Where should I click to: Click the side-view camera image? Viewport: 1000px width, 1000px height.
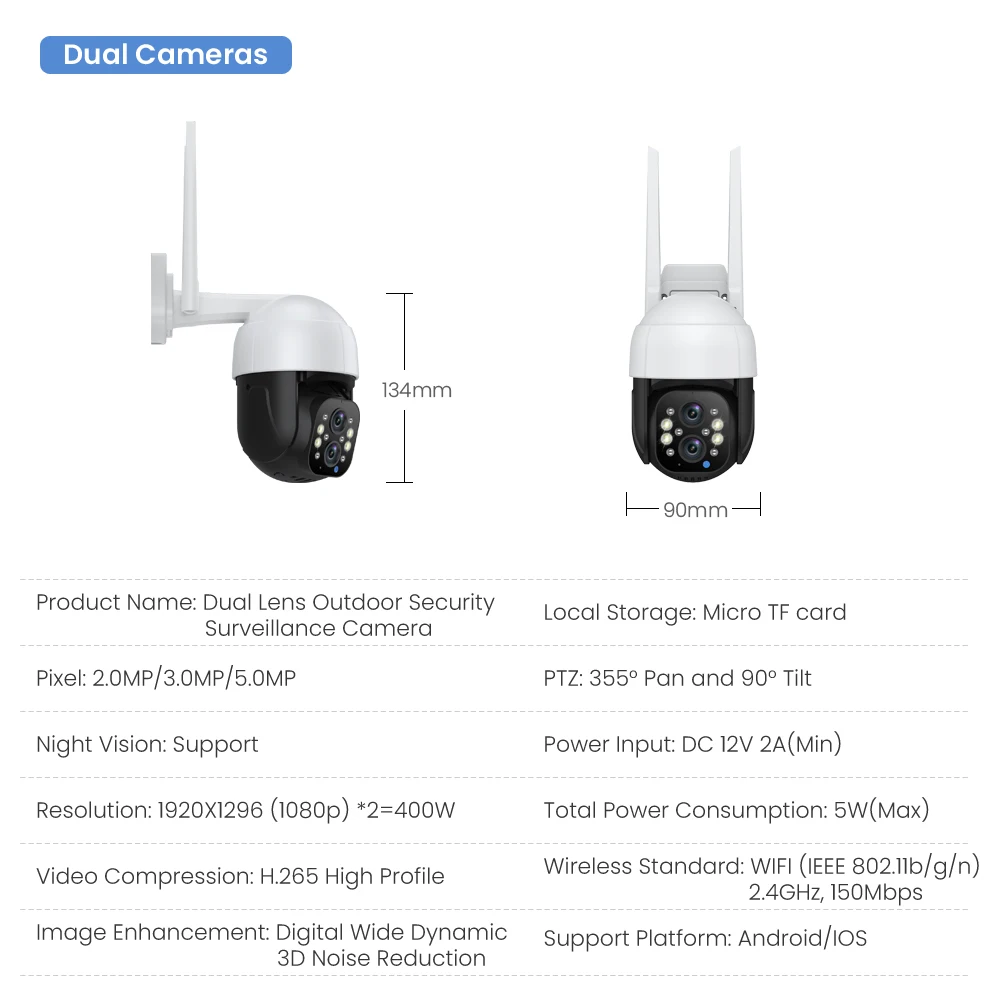coord(255,302)
